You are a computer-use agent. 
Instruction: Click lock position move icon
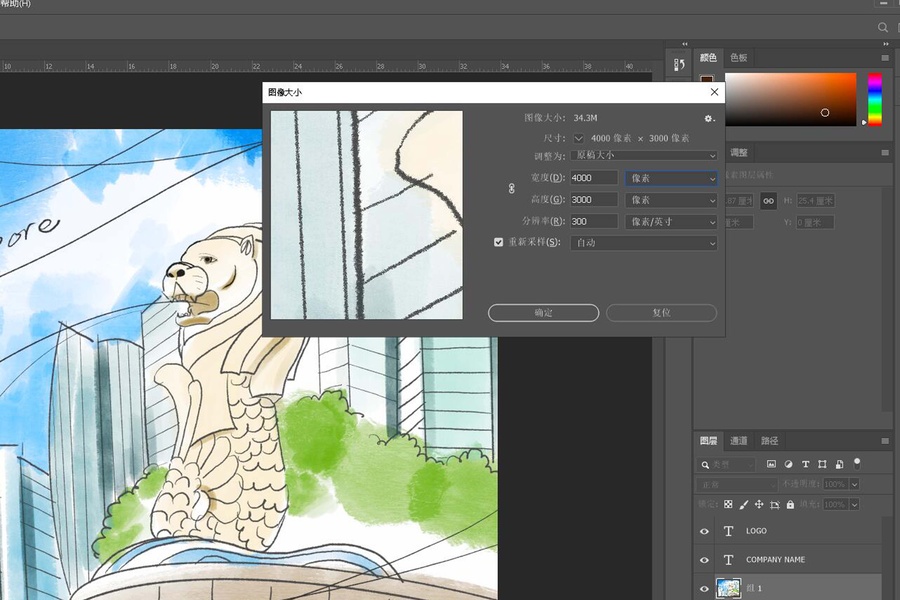[759, 504]
